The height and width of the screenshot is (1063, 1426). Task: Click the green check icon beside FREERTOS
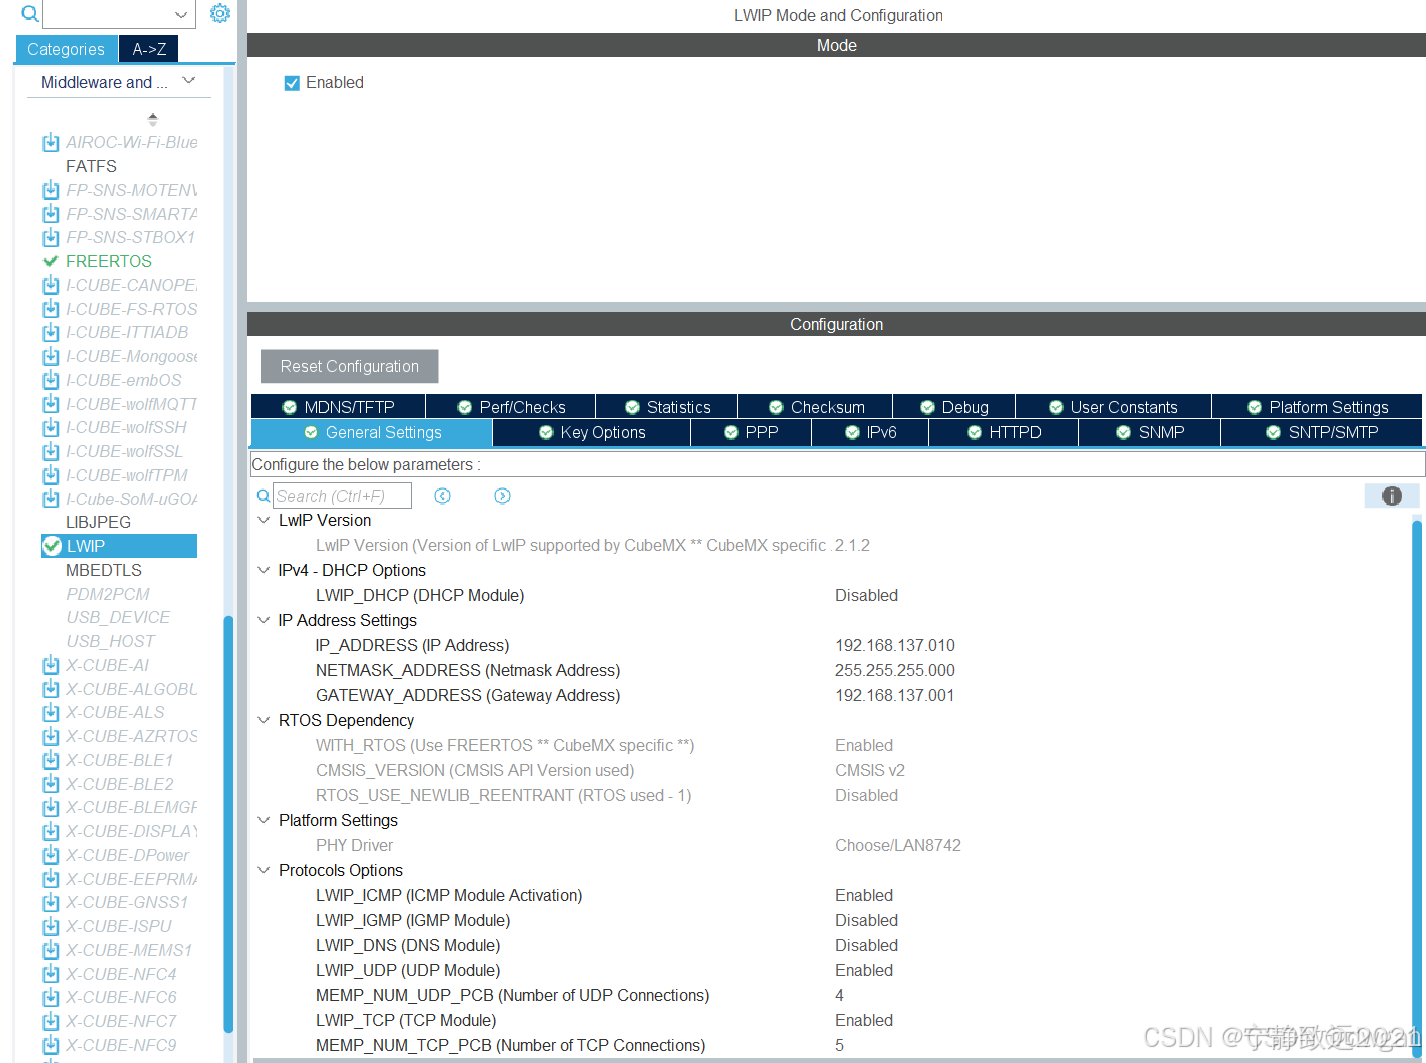point(51,261)
